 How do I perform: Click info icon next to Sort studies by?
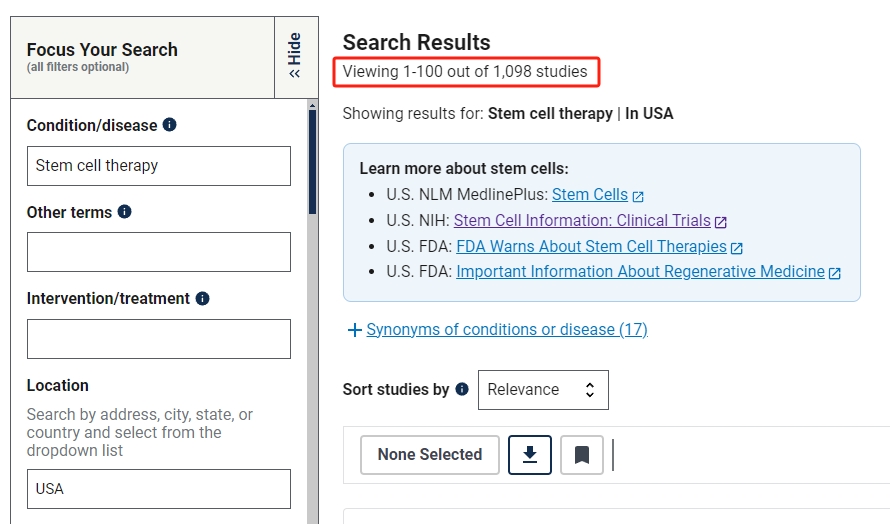(x=462, y=389)
